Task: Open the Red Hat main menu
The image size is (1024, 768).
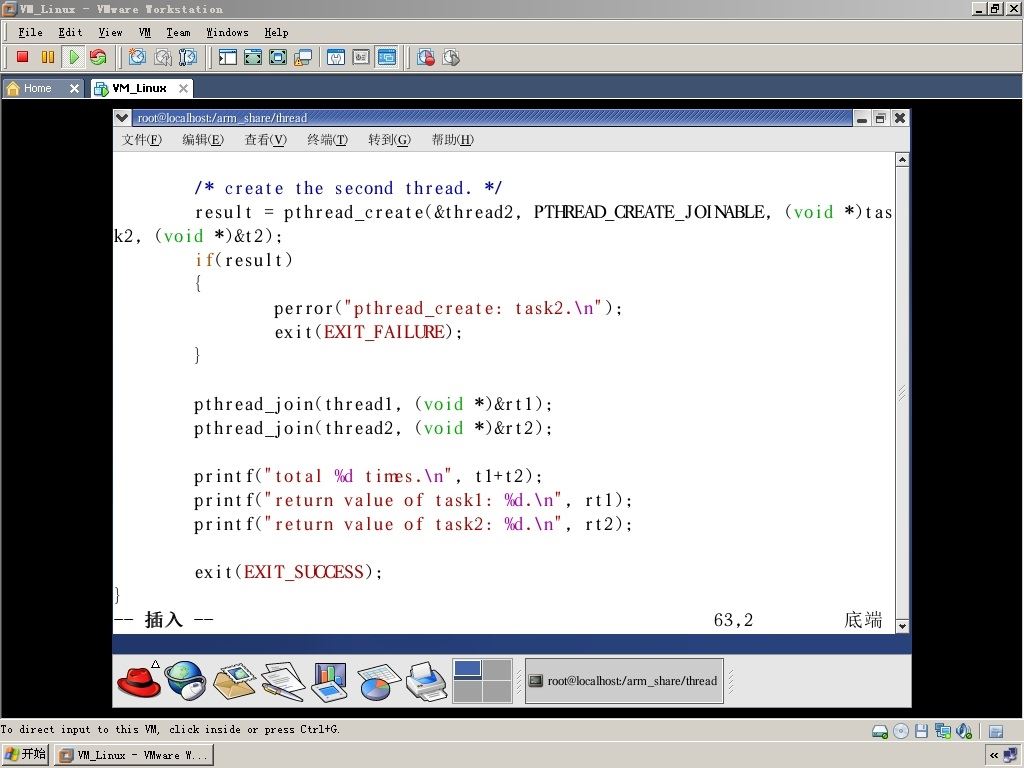Action: pyautogui.click(x=139, y=680)
